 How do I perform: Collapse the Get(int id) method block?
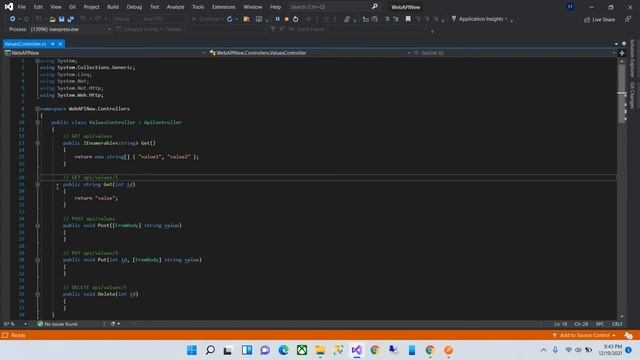pyautogui.click(x=38, y=184)
